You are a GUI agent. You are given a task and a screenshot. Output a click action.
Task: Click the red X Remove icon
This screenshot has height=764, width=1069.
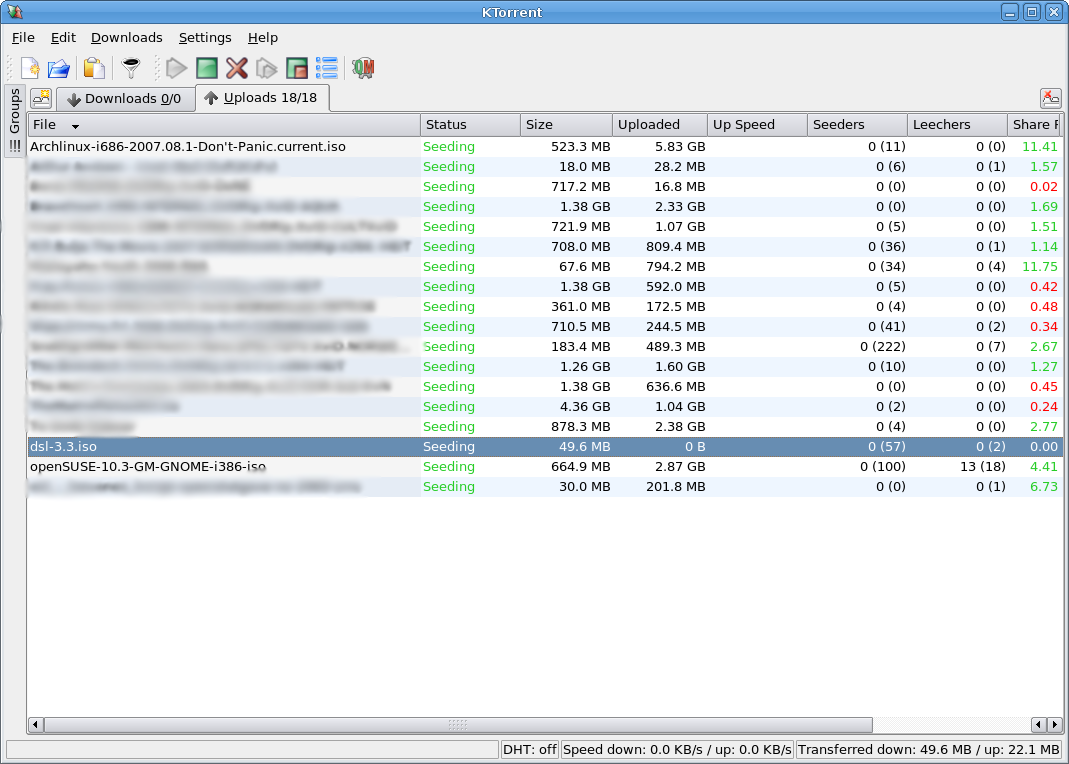237,68
